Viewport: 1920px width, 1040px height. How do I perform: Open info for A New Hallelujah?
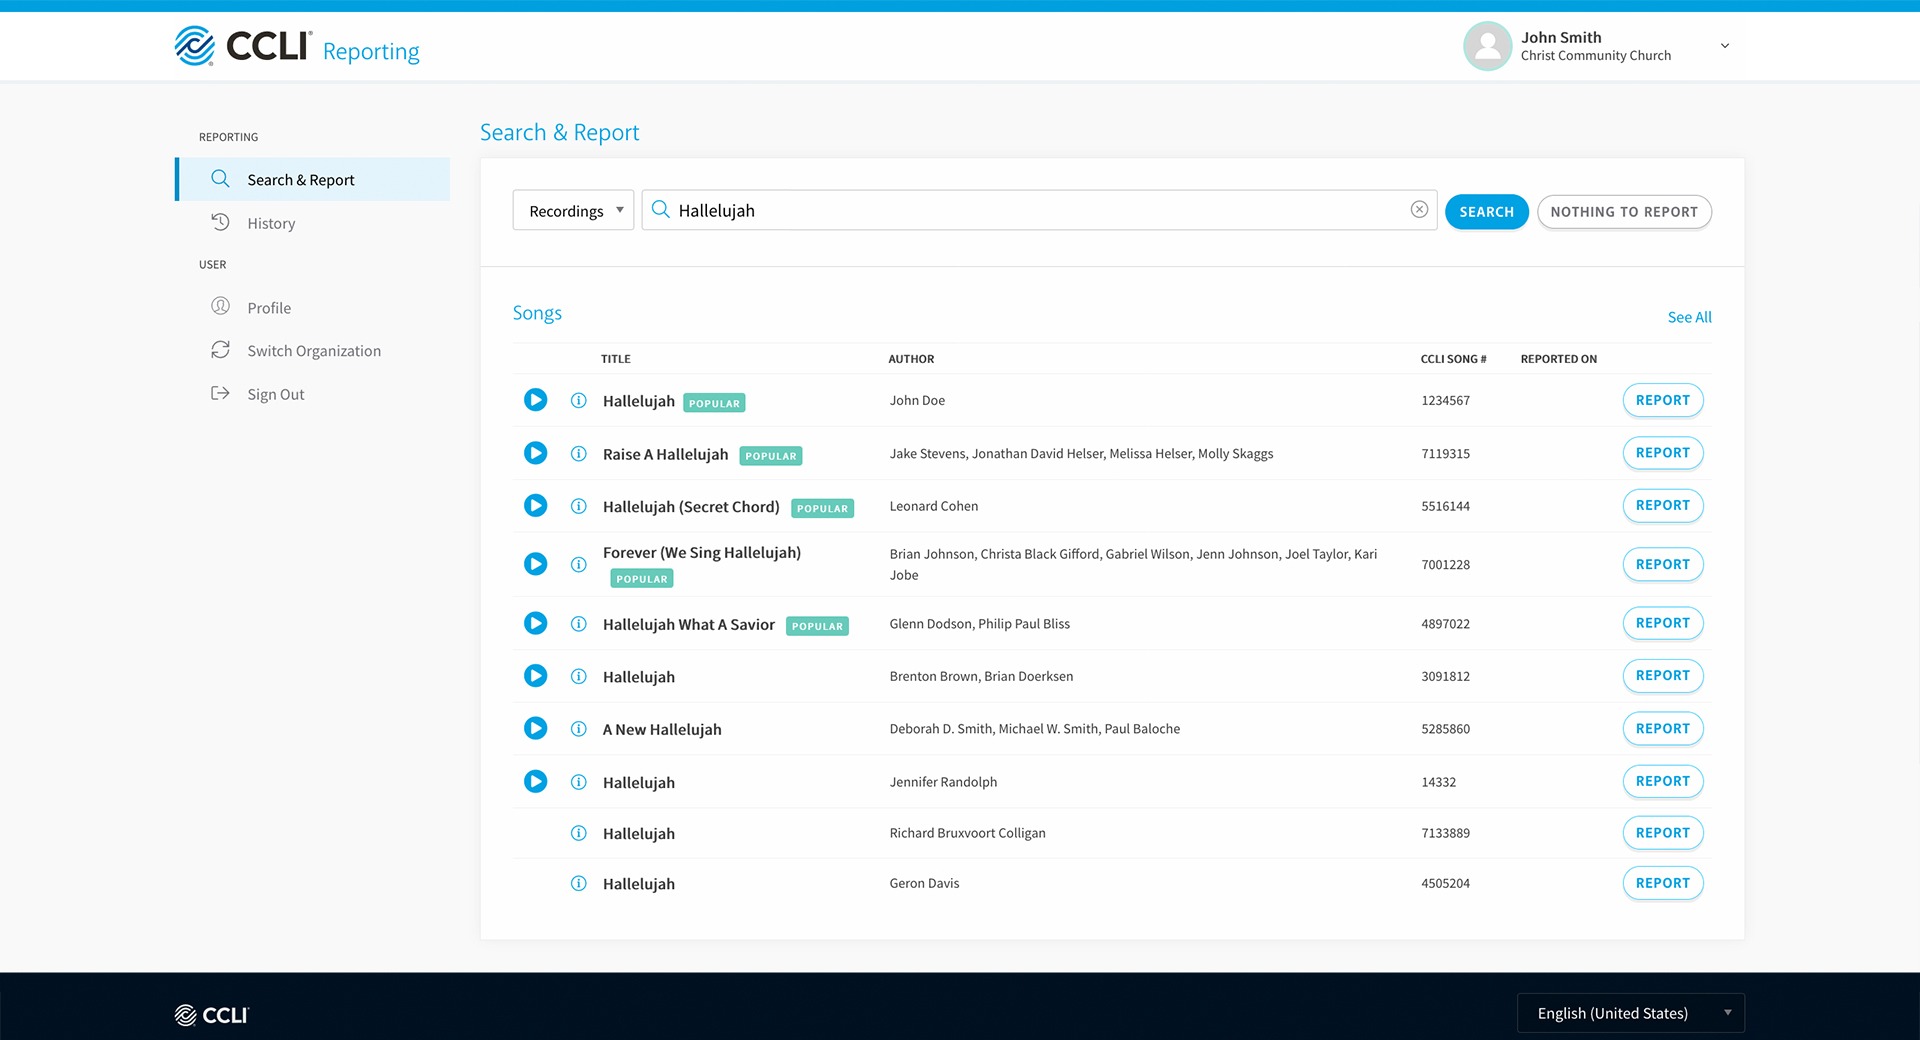pyautogui.click(x=578, y=729)
